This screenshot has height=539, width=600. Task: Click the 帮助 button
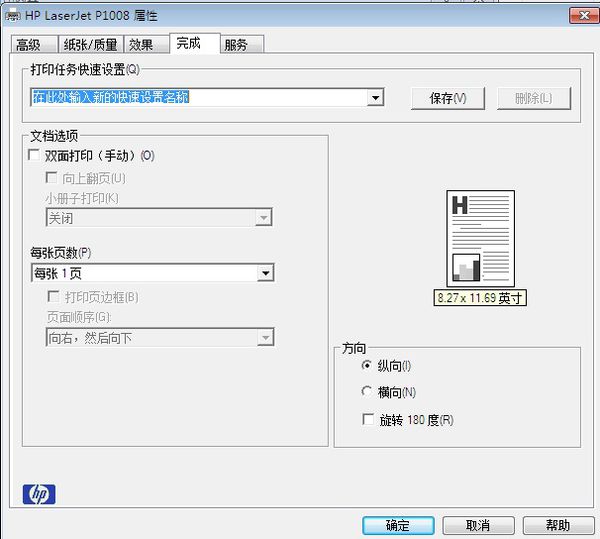pos(558,525)
